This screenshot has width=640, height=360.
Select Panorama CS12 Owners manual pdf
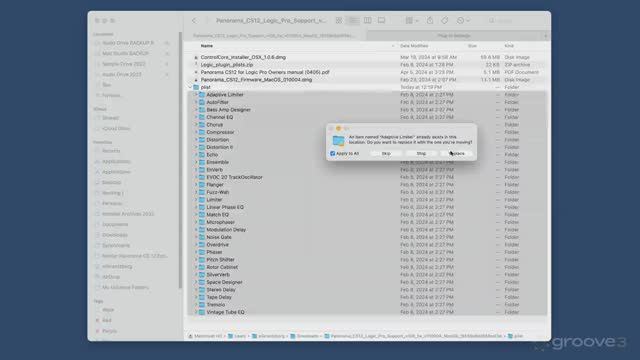pos(265,72)
